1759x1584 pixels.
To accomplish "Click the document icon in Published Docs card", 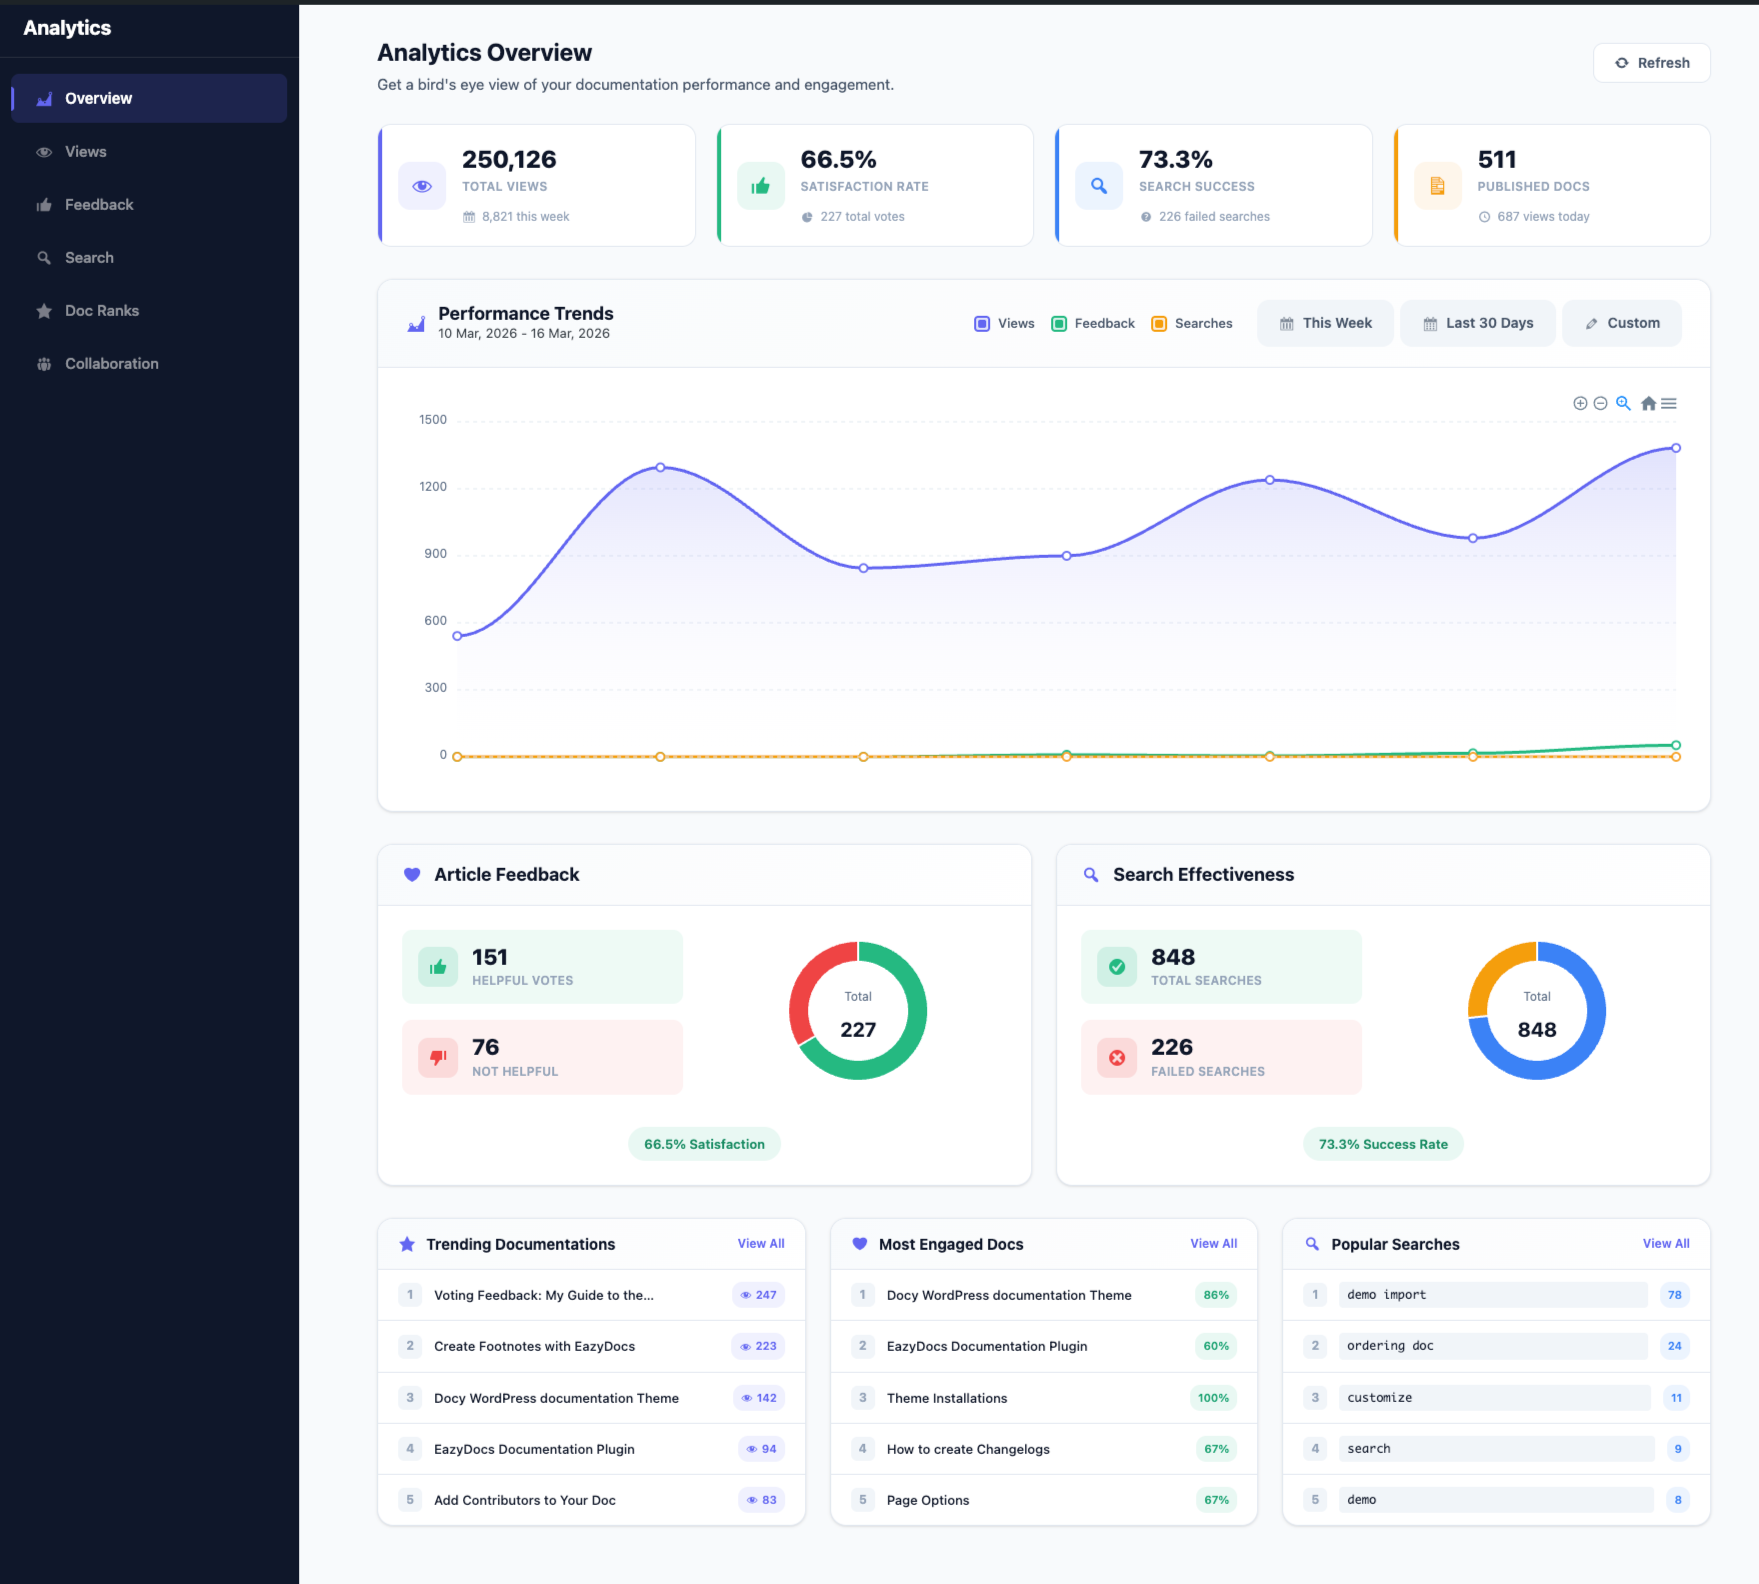I will coord(1437,186).
